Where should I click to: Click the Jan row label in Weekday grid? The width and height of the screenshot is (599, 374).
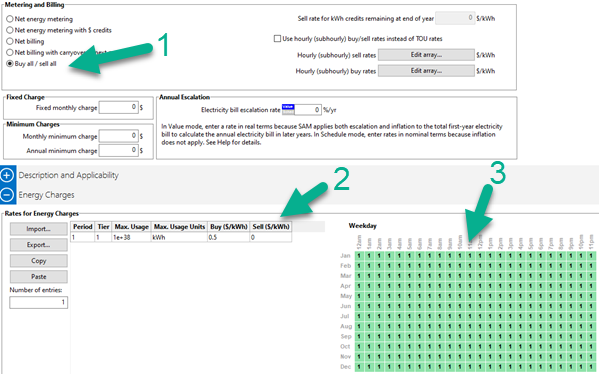coord(345,256)
